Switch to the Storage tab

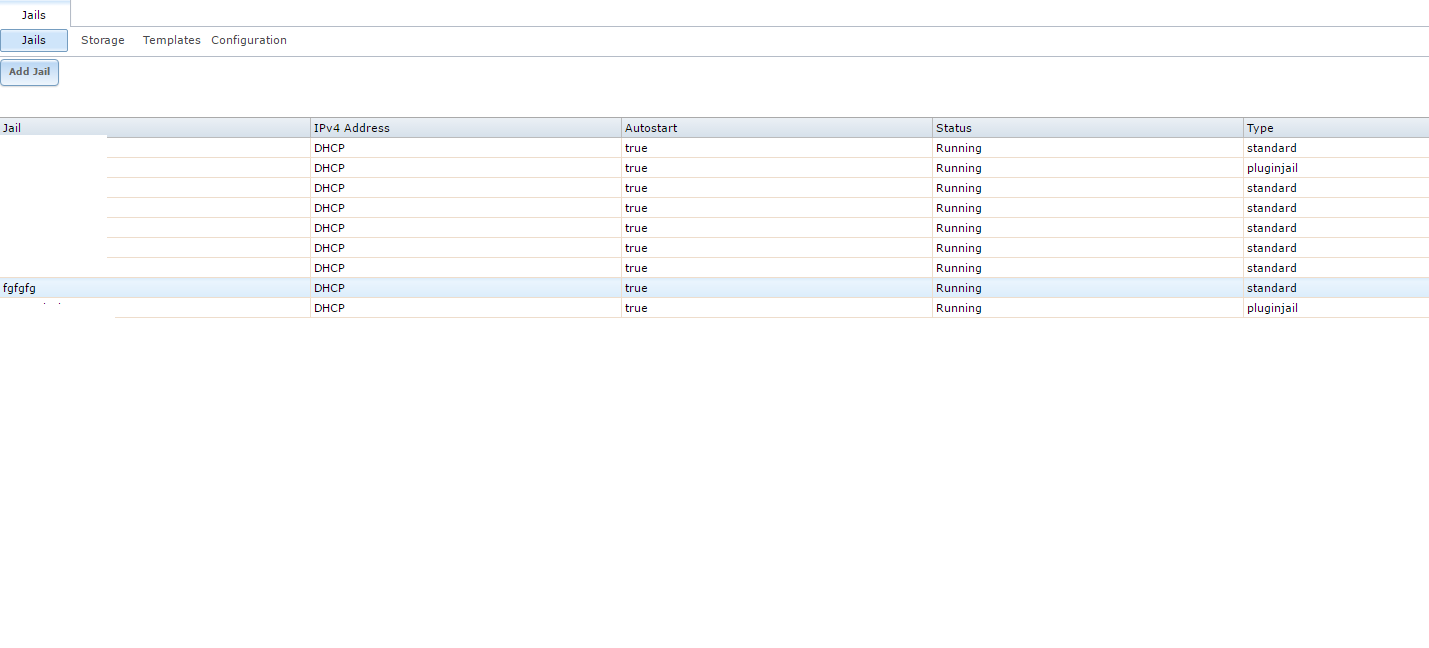(x=103, y=40)
